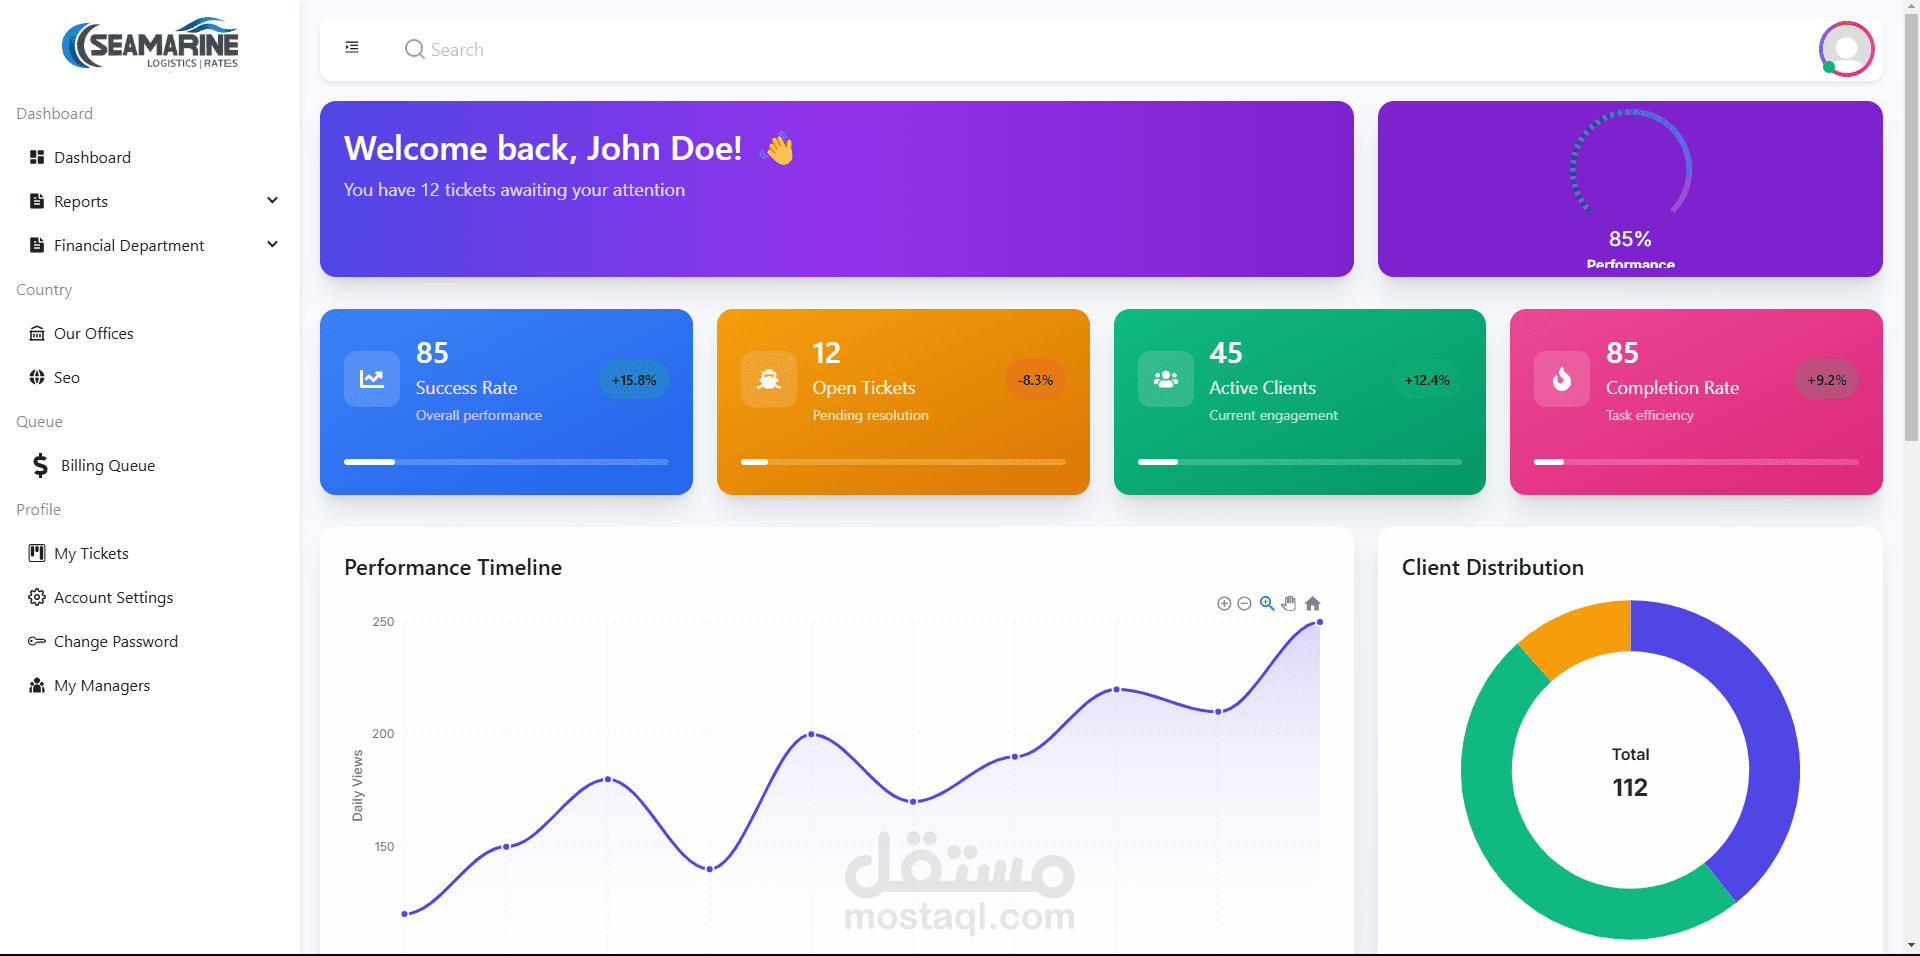Click the Billing Queue dollar icon

coord(40,465)
